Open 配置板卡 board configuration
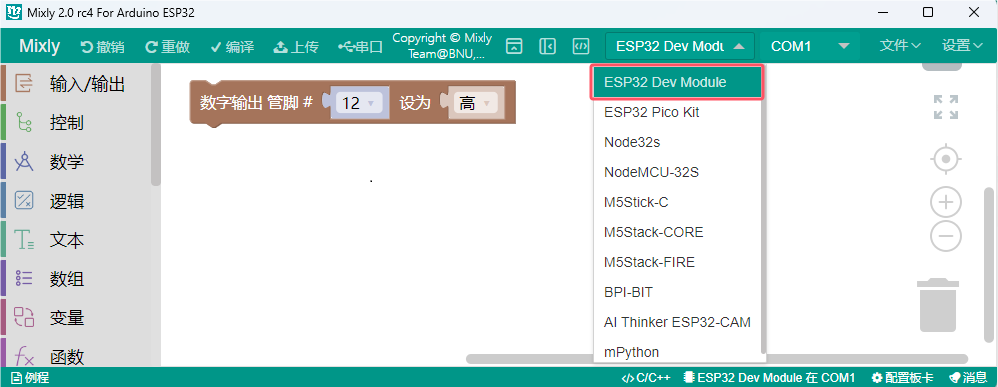The width and height of the screenshot is (998, 387). (x=902, y=377)
